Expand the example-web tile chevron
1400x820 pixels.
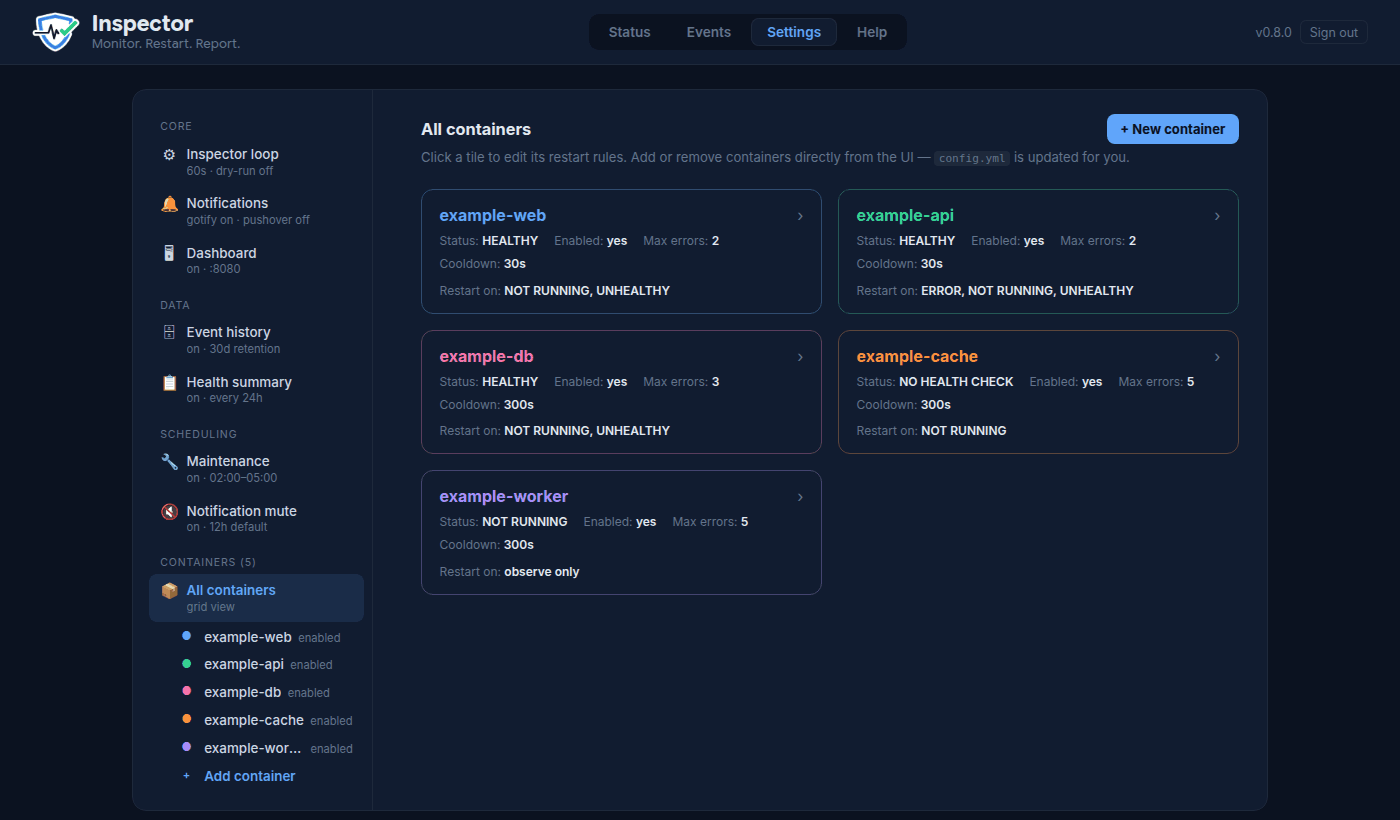(x=800, y=216)
